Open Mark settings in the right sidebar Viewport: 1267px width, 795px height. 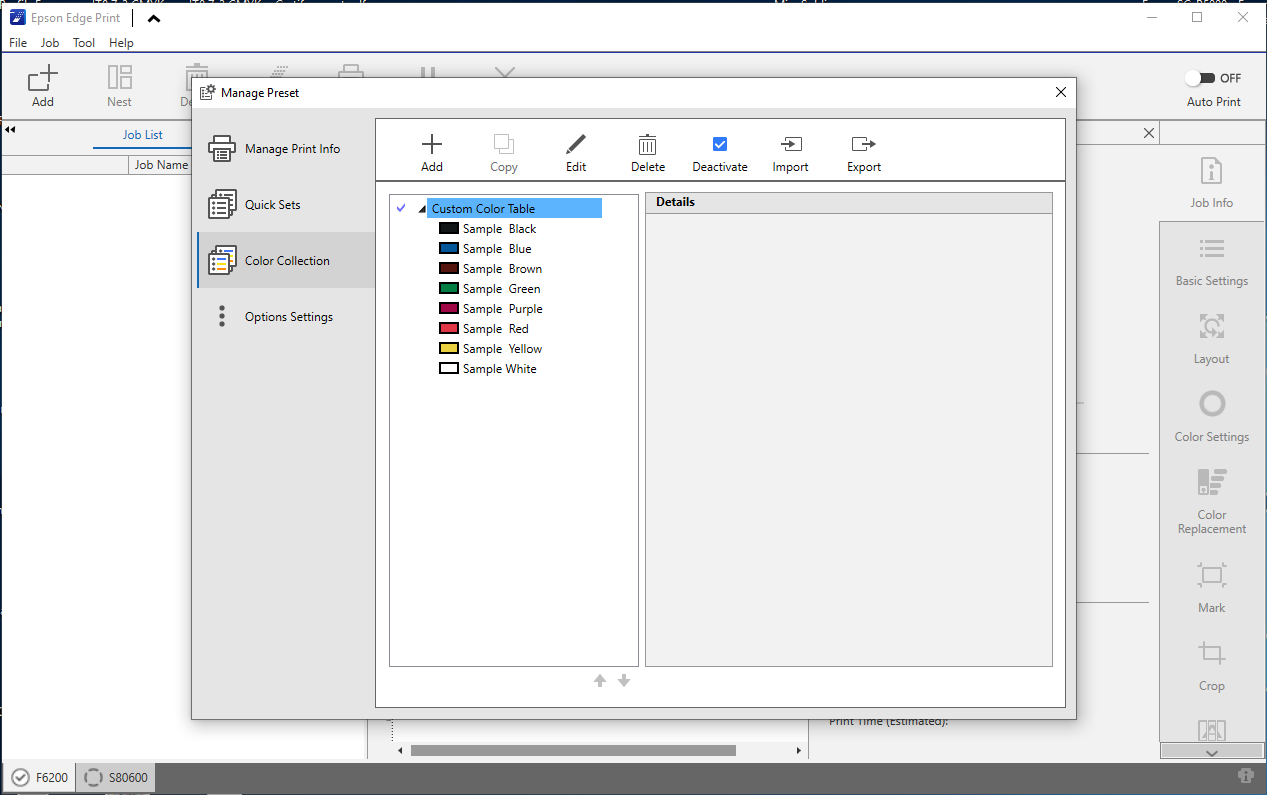(1212, 587)
